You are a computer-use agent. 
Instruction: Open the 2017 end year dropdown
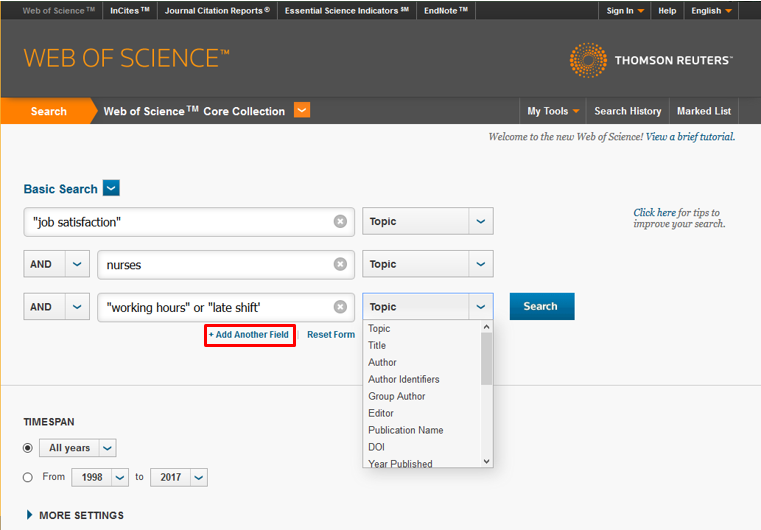(x=199, y=478)
